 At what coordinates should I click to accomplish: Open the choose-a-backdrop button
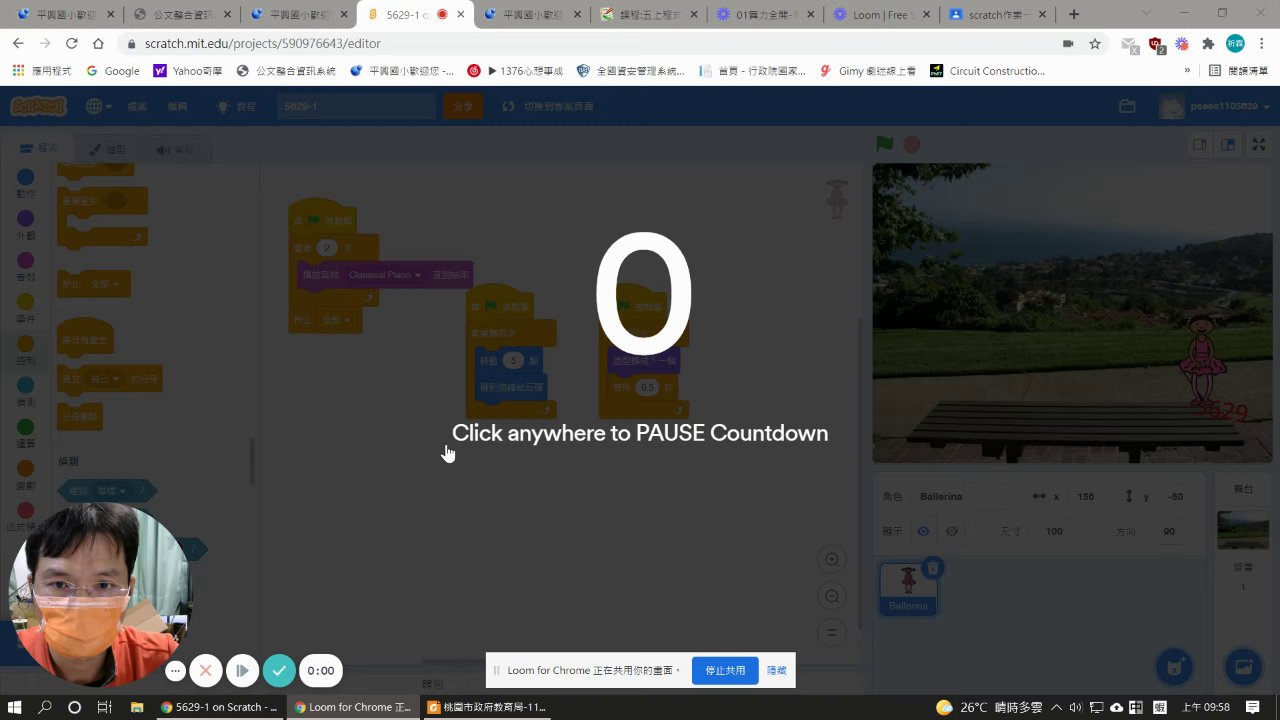pyautogui.click(x=1243, y=666)
